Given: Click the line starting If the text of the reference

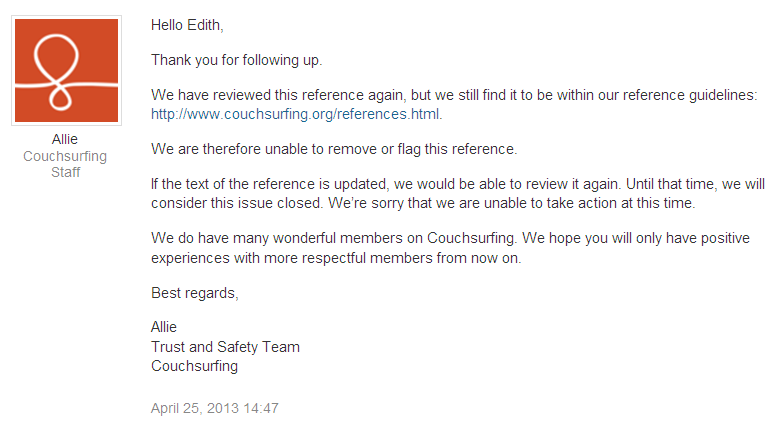Looking at the screenshot, I should click(458, 184).
